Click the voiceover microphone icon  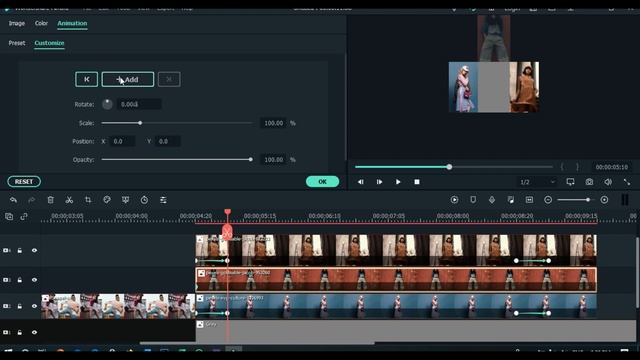click(492, 200)
